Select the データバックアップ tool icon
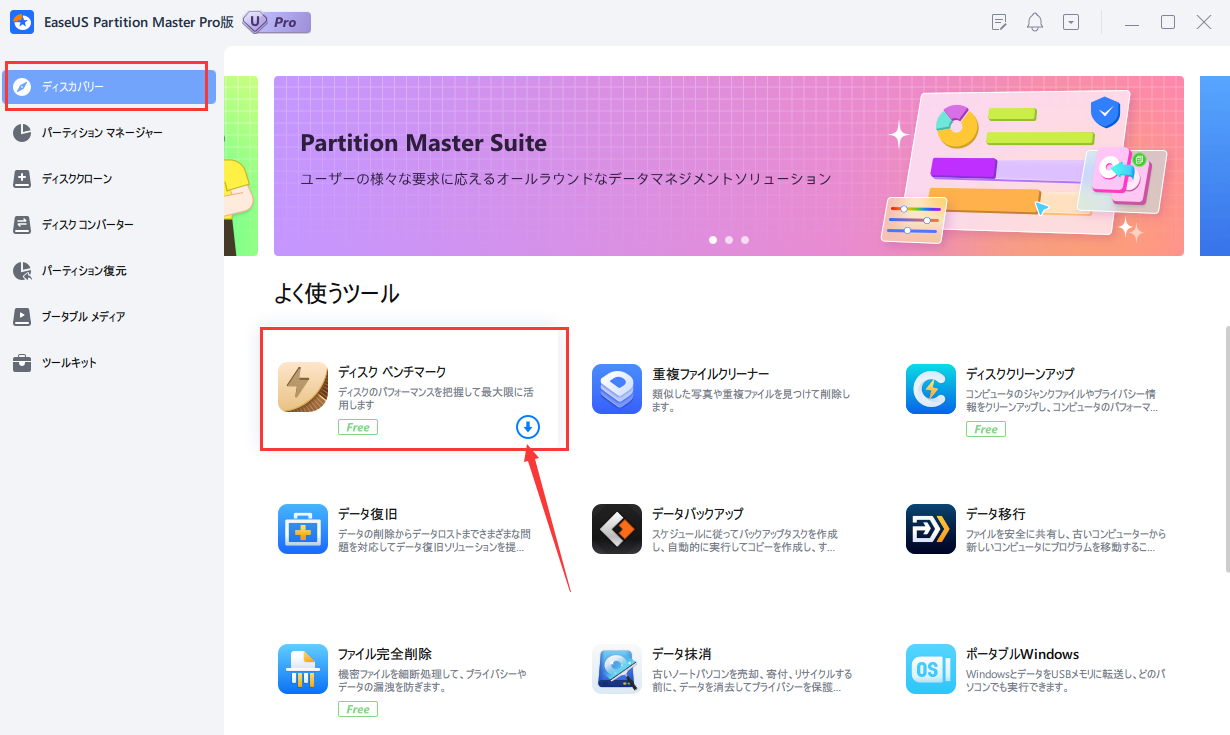This screenshot has width=1230, height=735. (617, 529)
